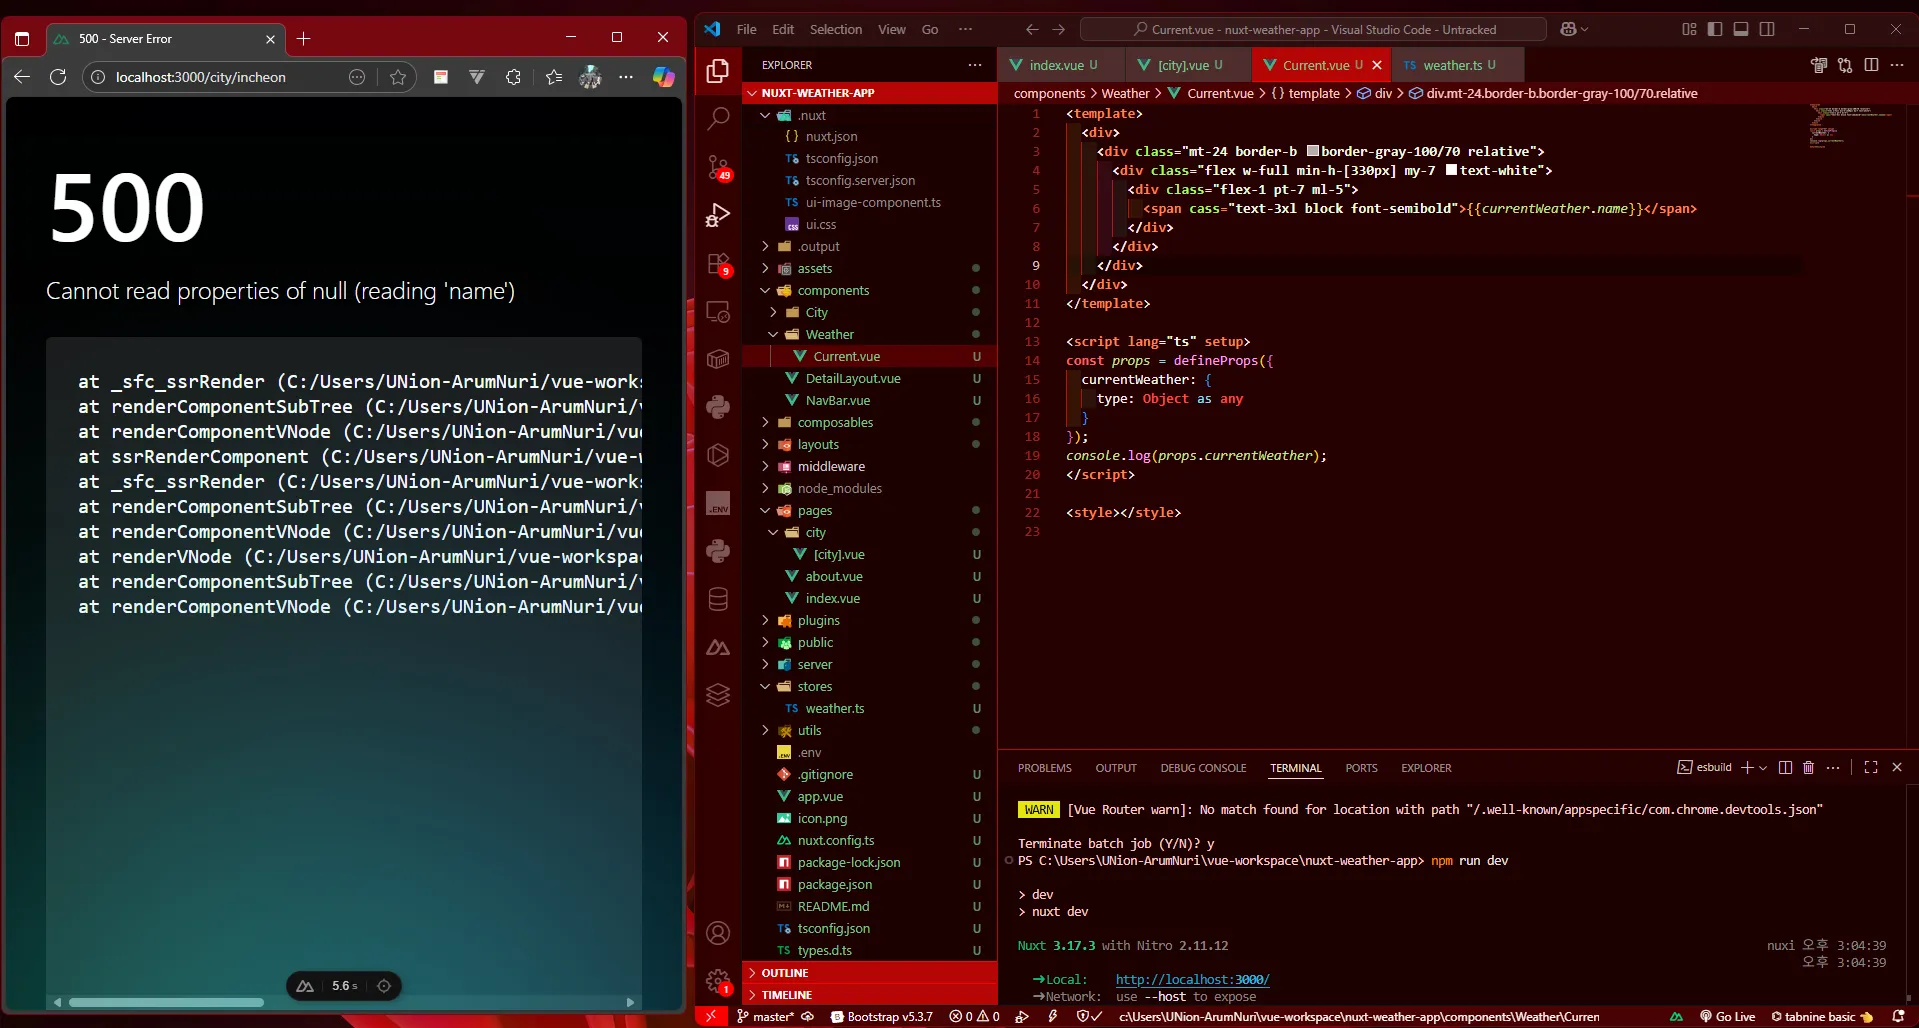Open the PROBLEMS panel tab
Screen dimensions: 1919x1028
1045,768
